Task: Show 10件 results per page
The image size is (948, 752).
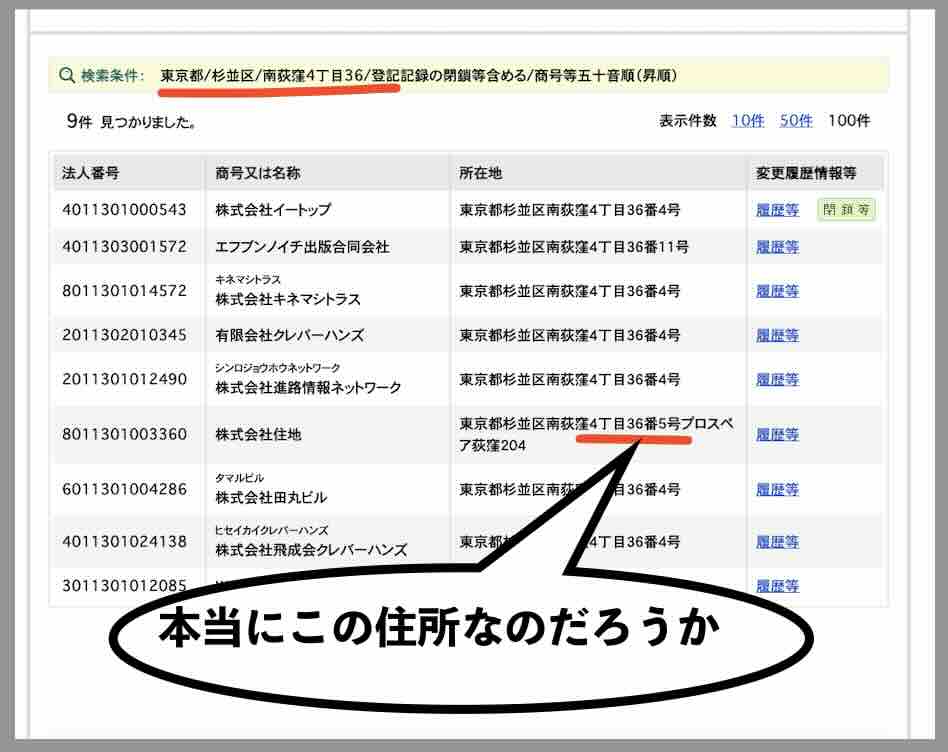Action: 748,121
